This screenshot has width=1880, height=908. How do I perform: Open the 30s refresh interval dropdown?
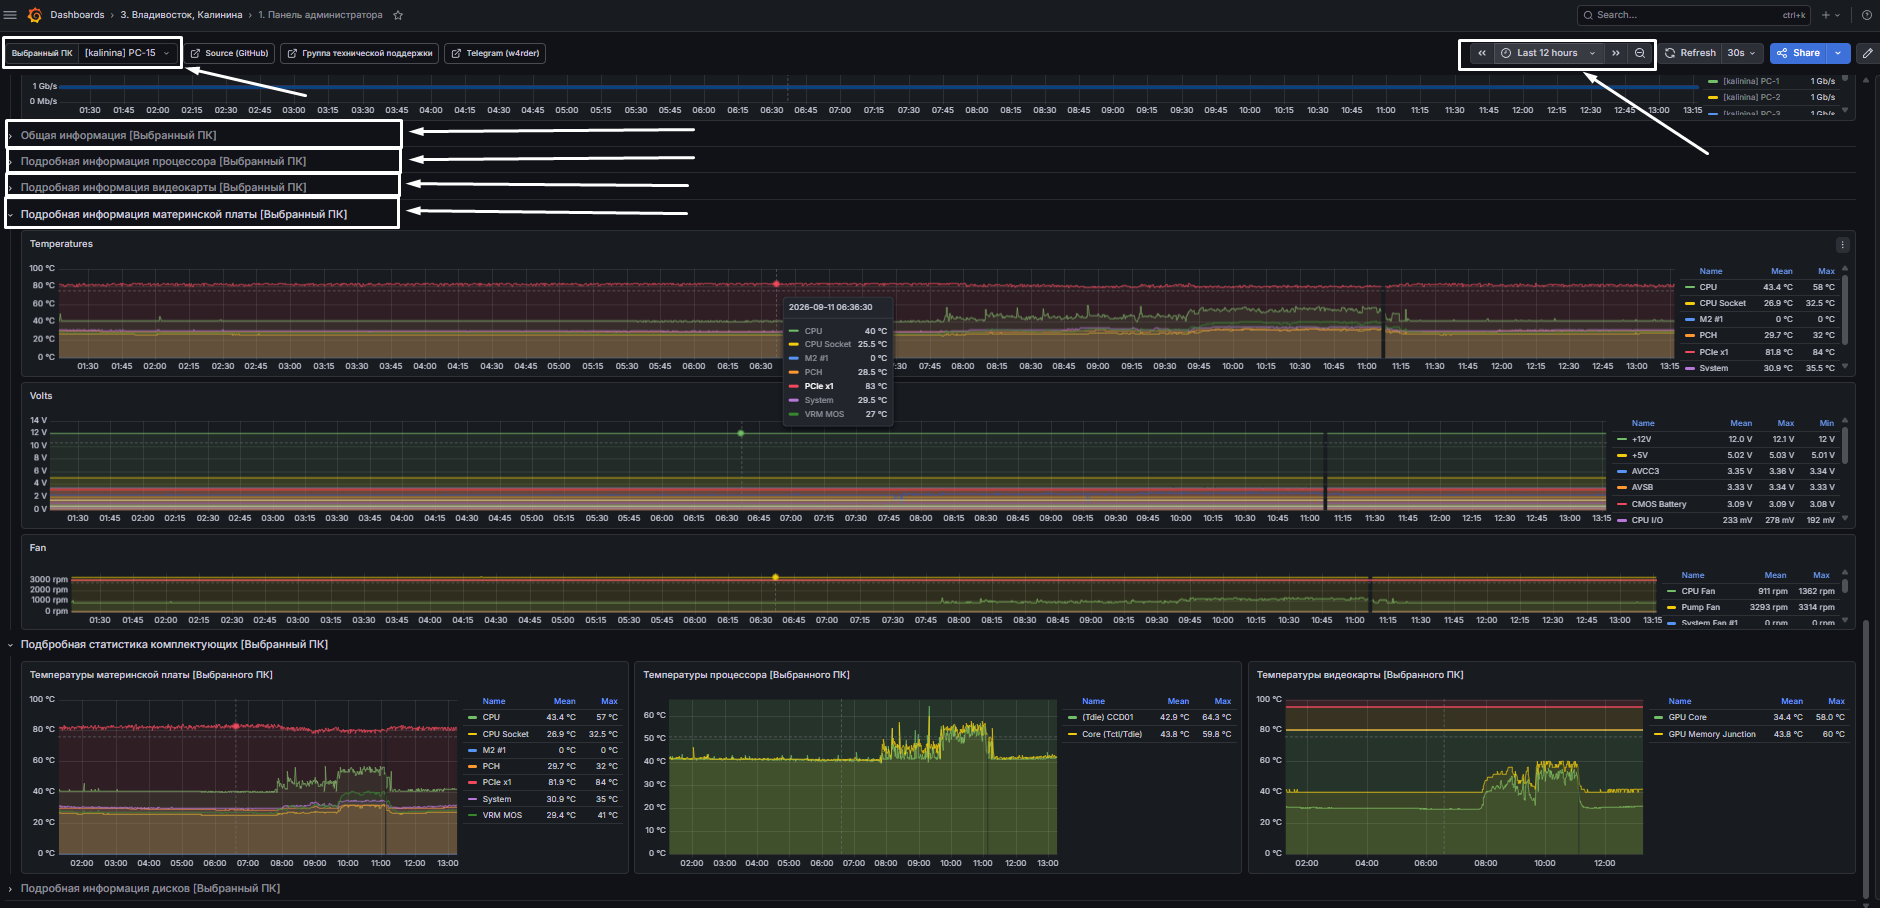1741,53
